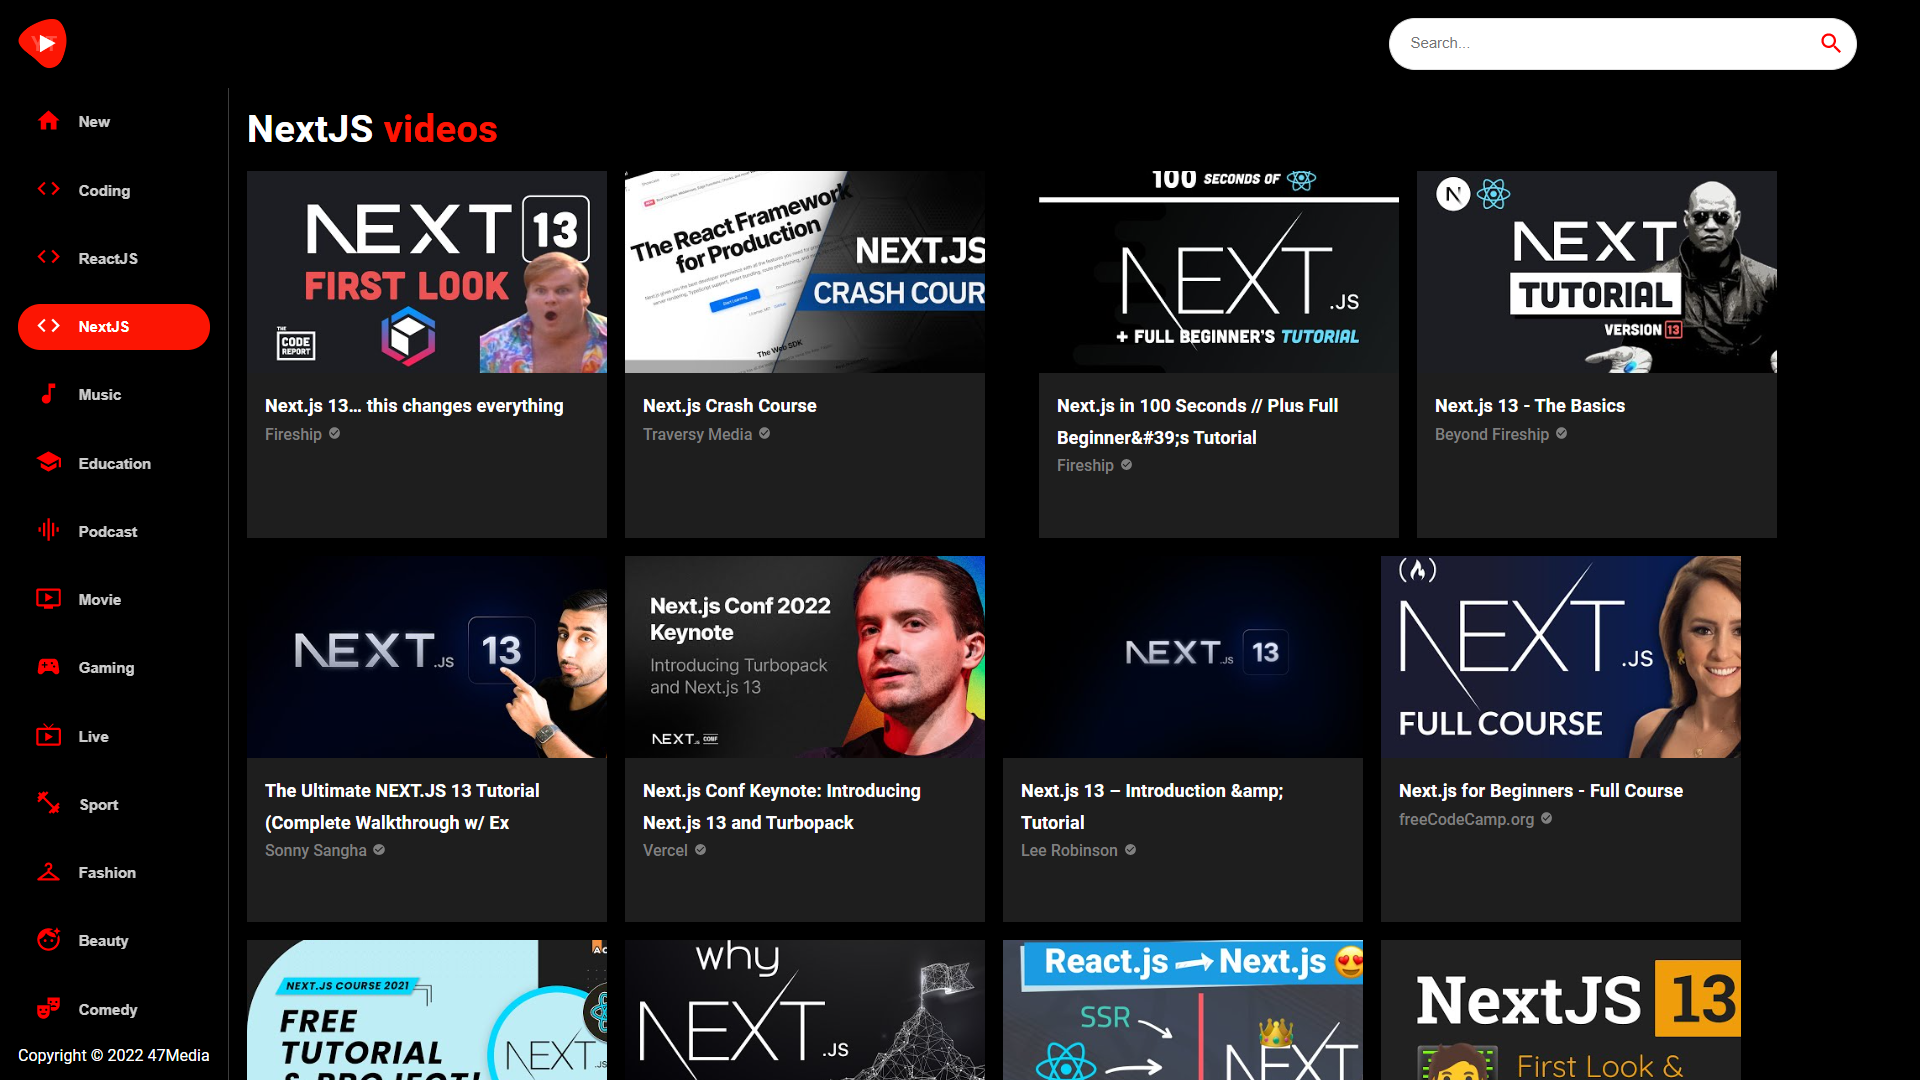The image size is (1920, 1080).
Task: Open '100 Seconds of' Next.js thumbnail
Action: click(1219, 272)
